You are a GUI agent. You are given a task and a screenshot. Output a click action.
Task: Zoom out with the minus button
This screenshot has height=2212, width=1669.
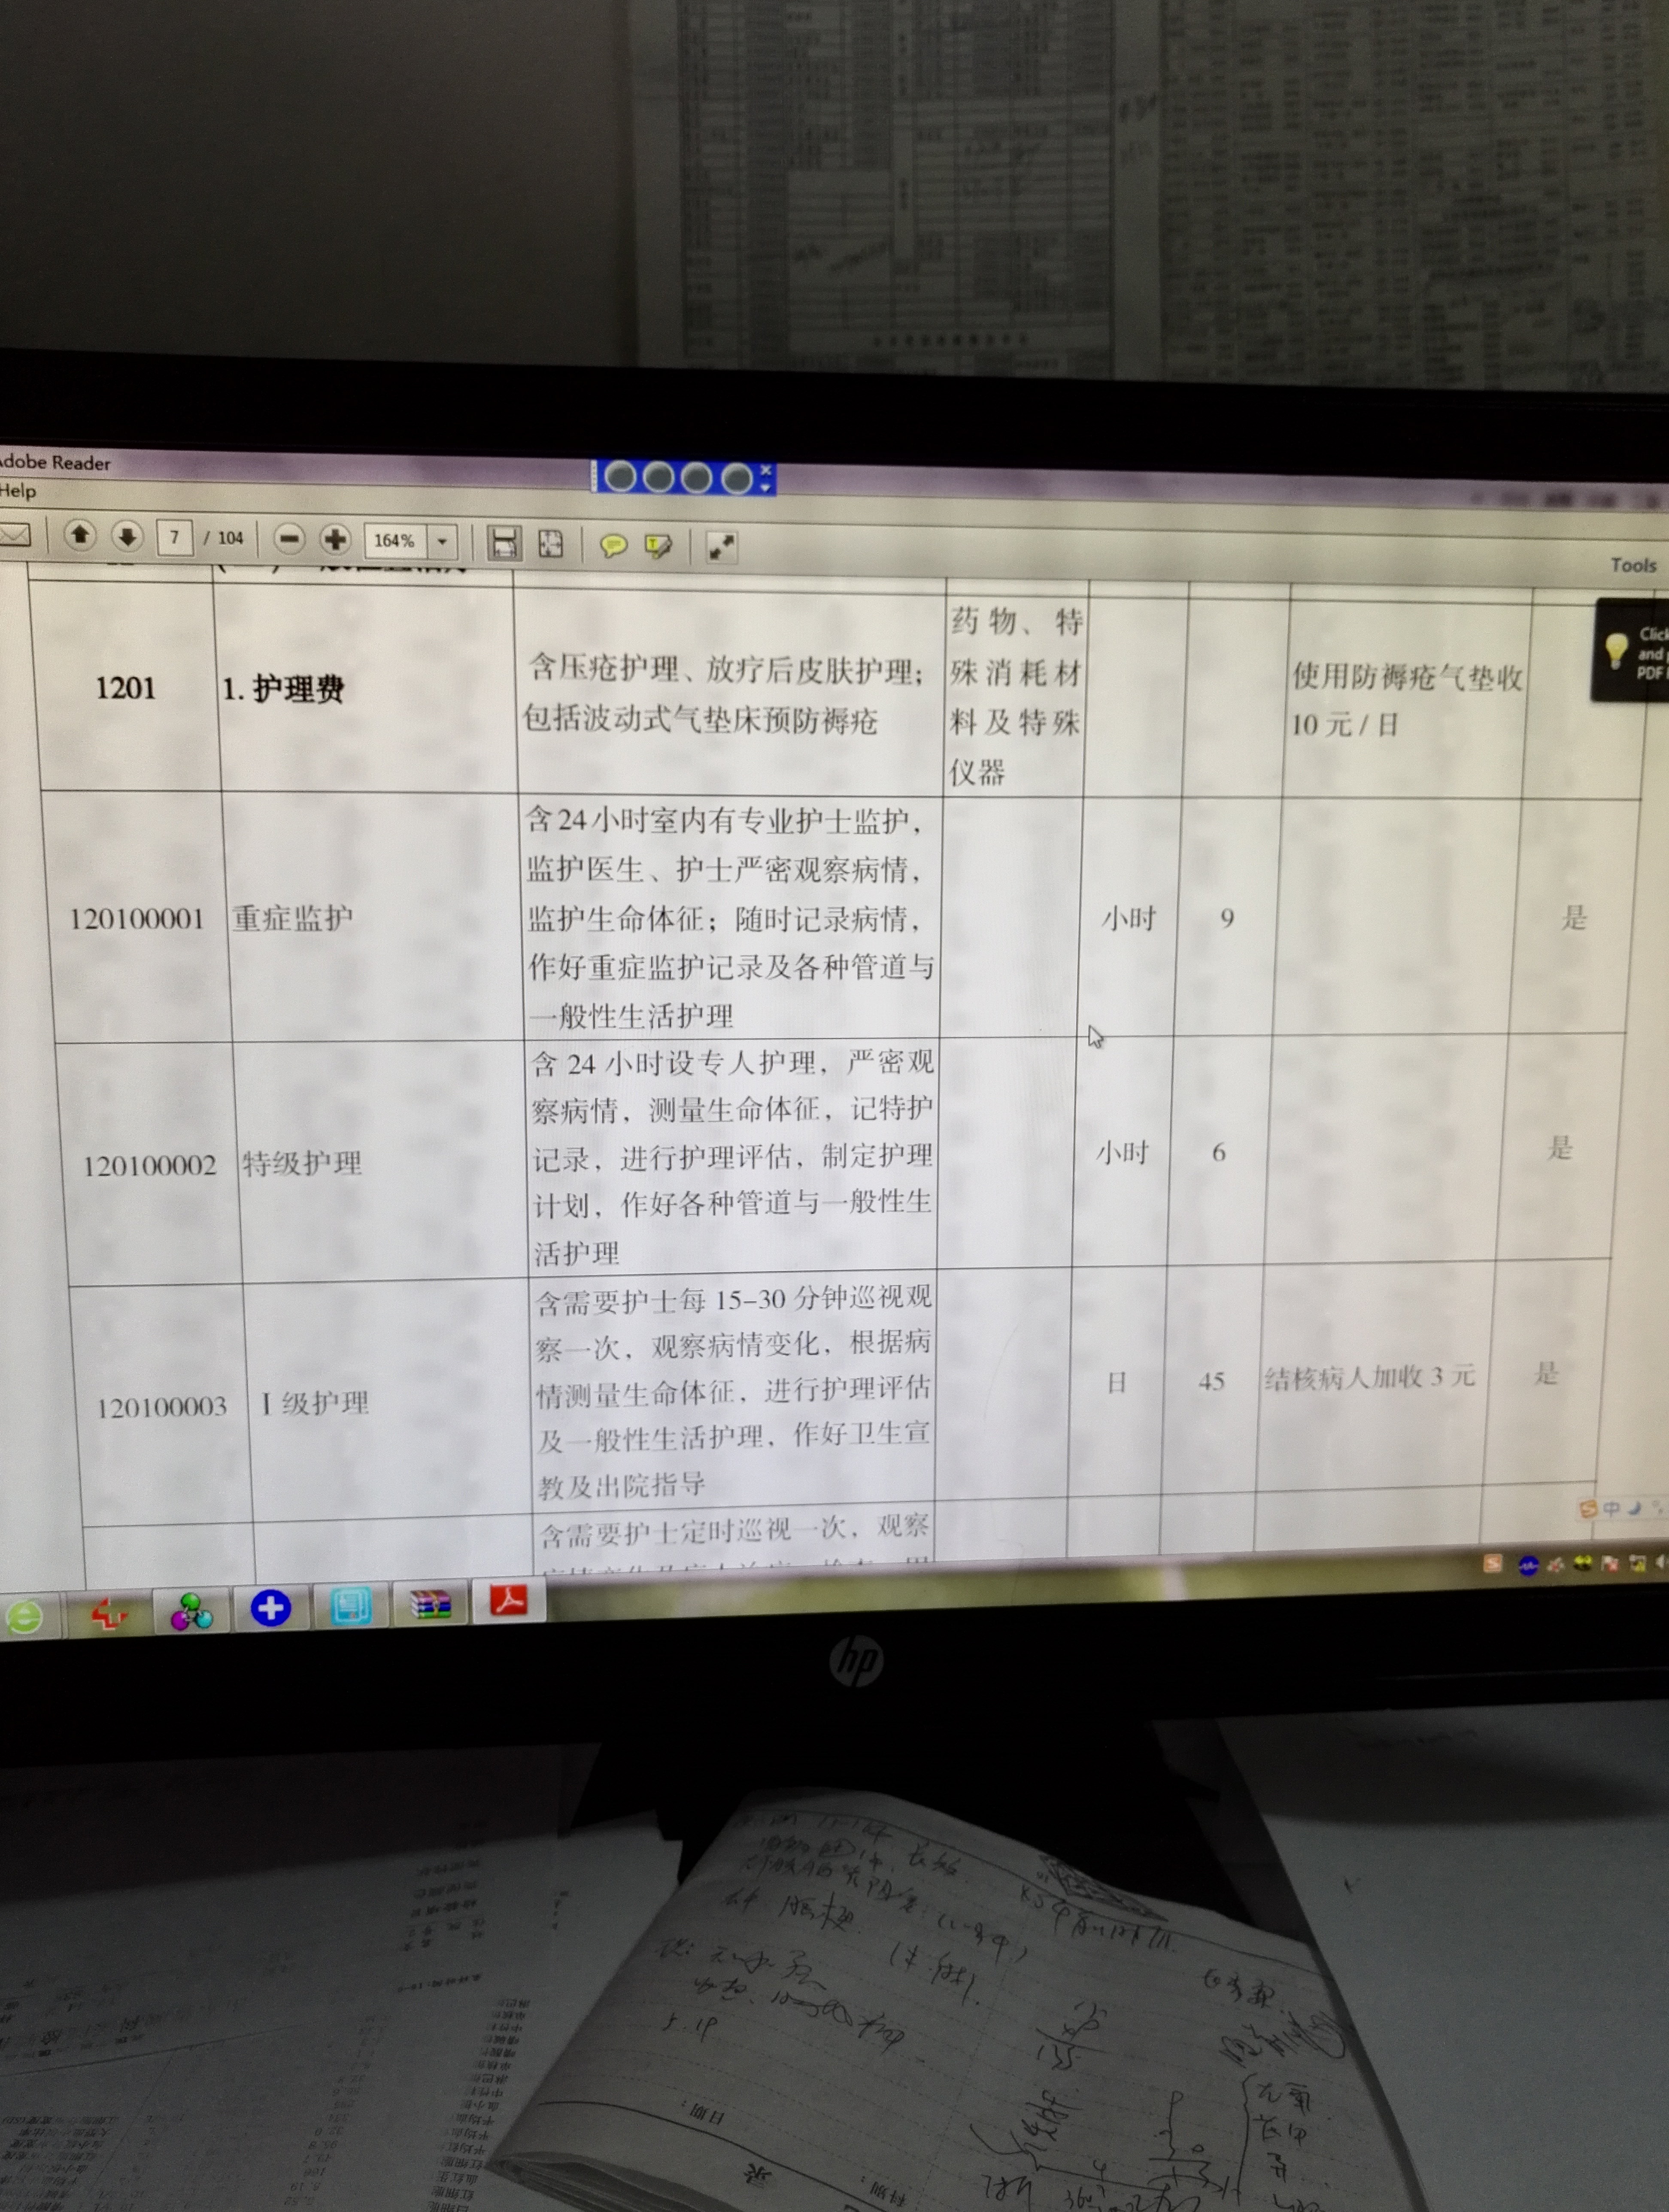coord(289,539)
